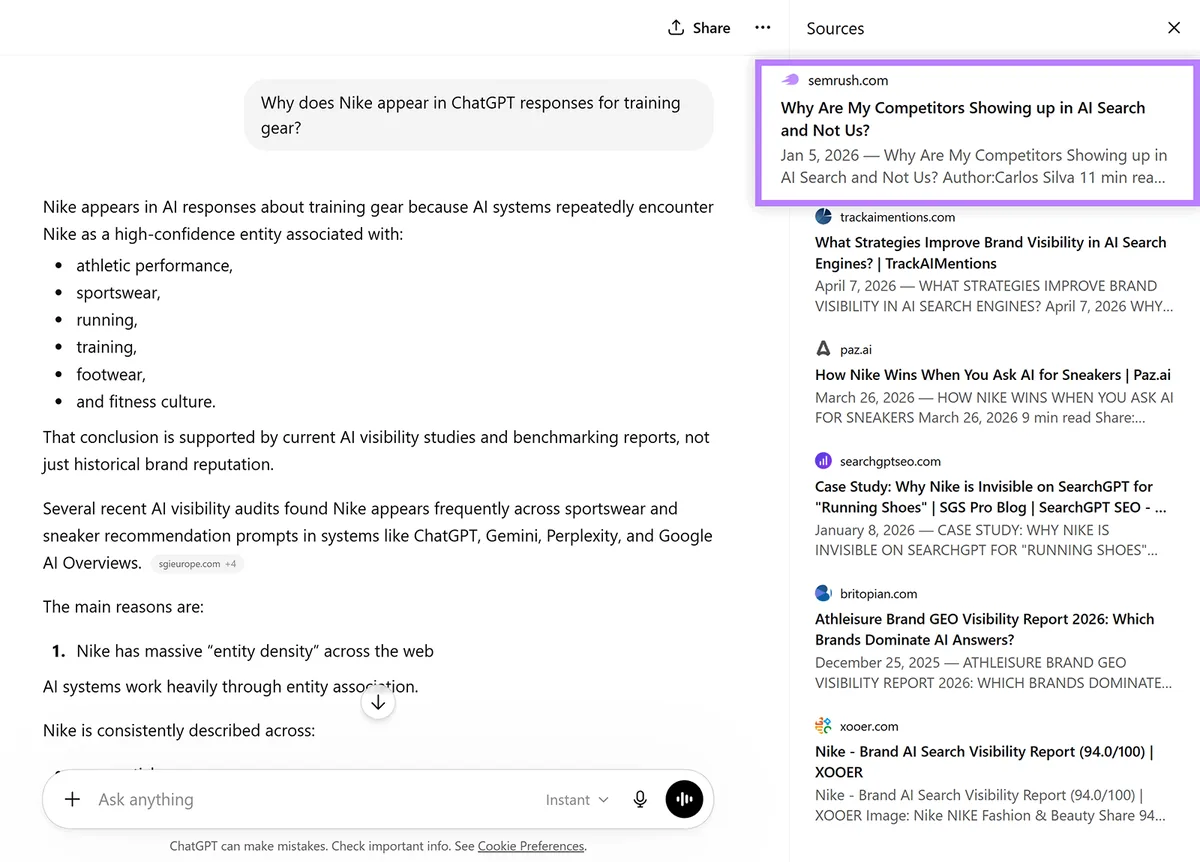Open How Nike Wins article from Paz.ai
This screenshot has width=1200, height=862.
(x=993, y=375)
